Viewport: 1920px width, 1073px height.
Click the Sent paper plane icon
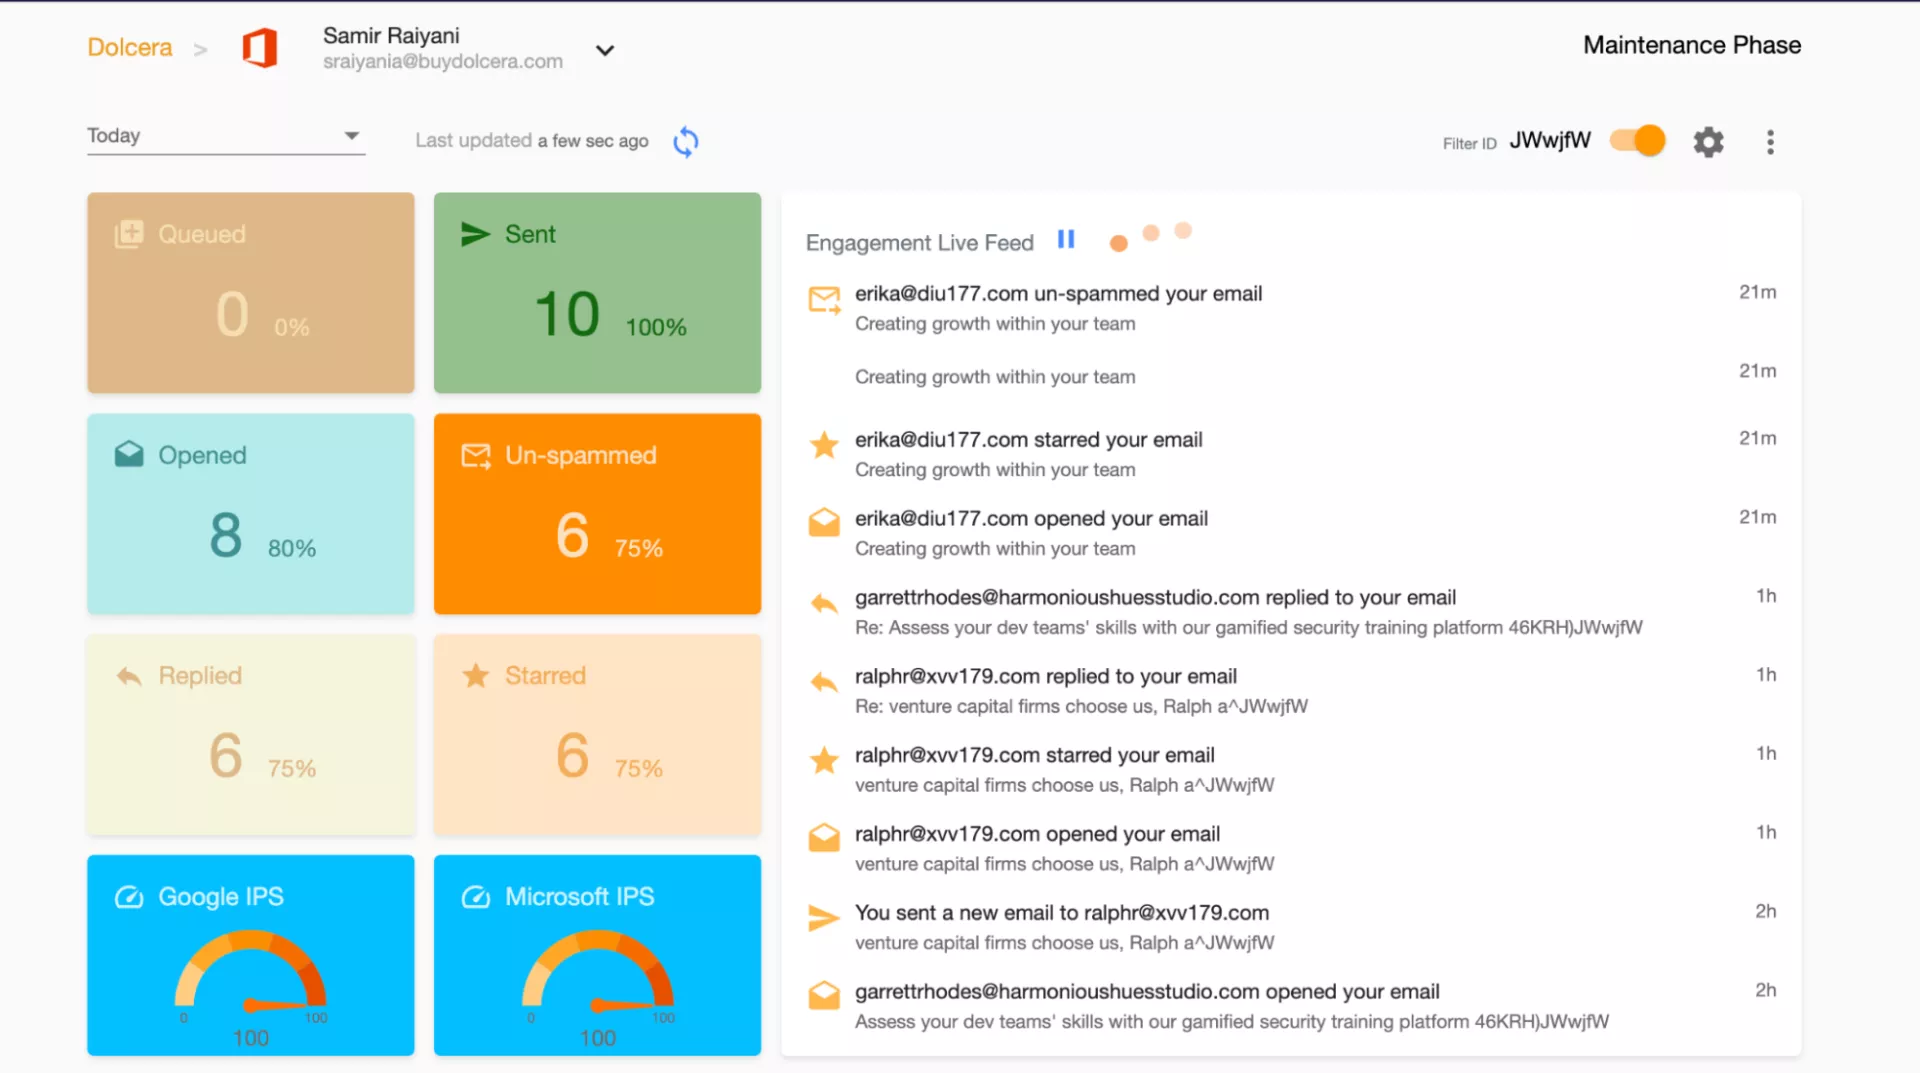click(x=475, y=234)
